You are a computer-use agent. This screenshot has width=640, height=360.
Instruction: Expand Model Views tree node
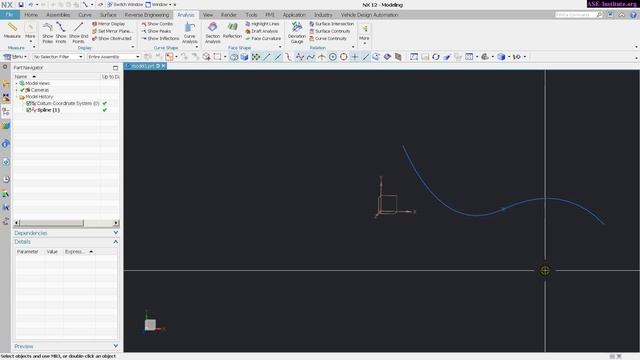tap(17, 83)
